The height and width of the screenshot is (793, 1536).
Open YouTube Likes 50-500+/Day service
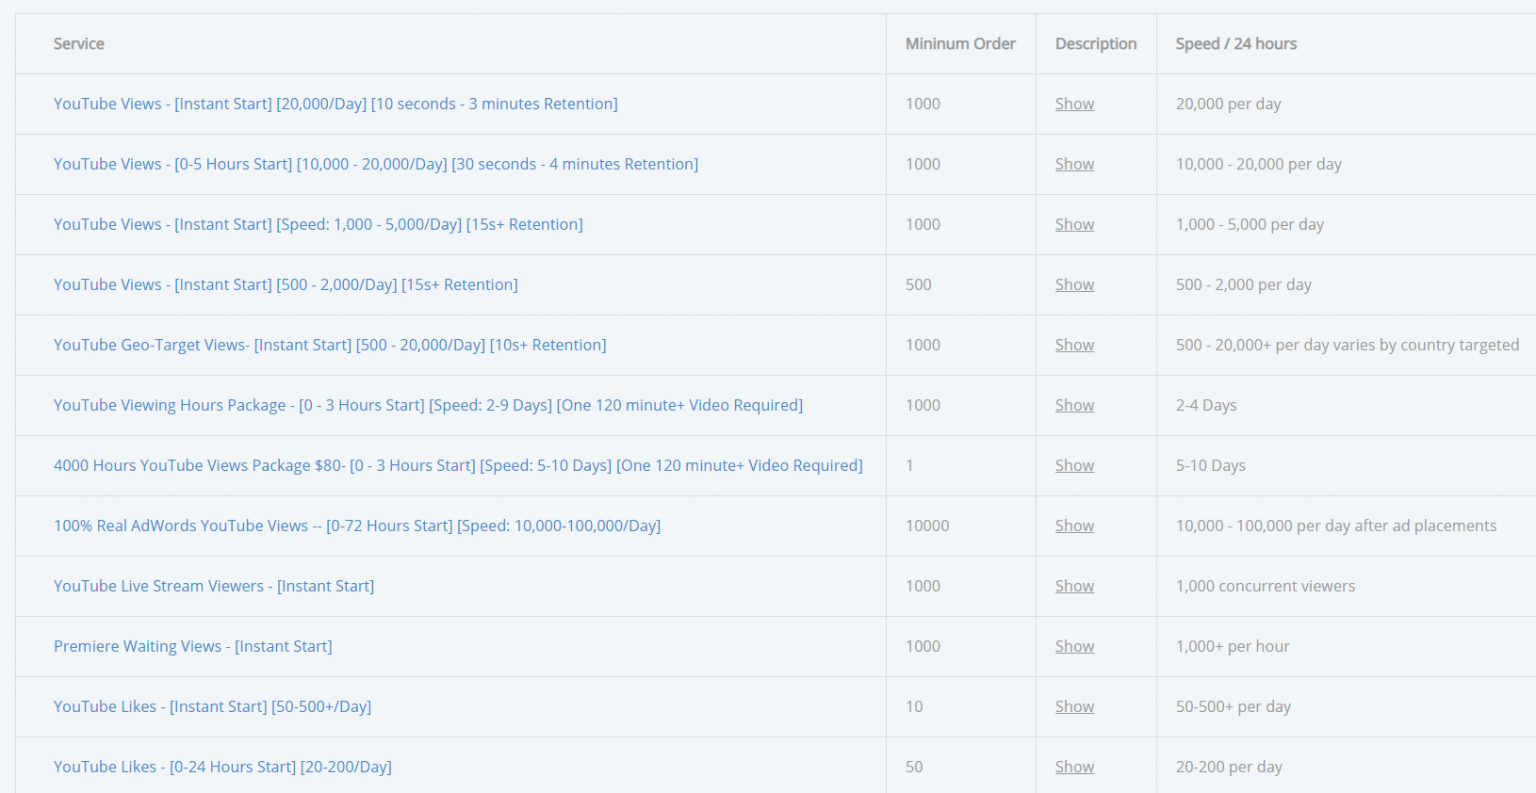[x=213, y=706]
